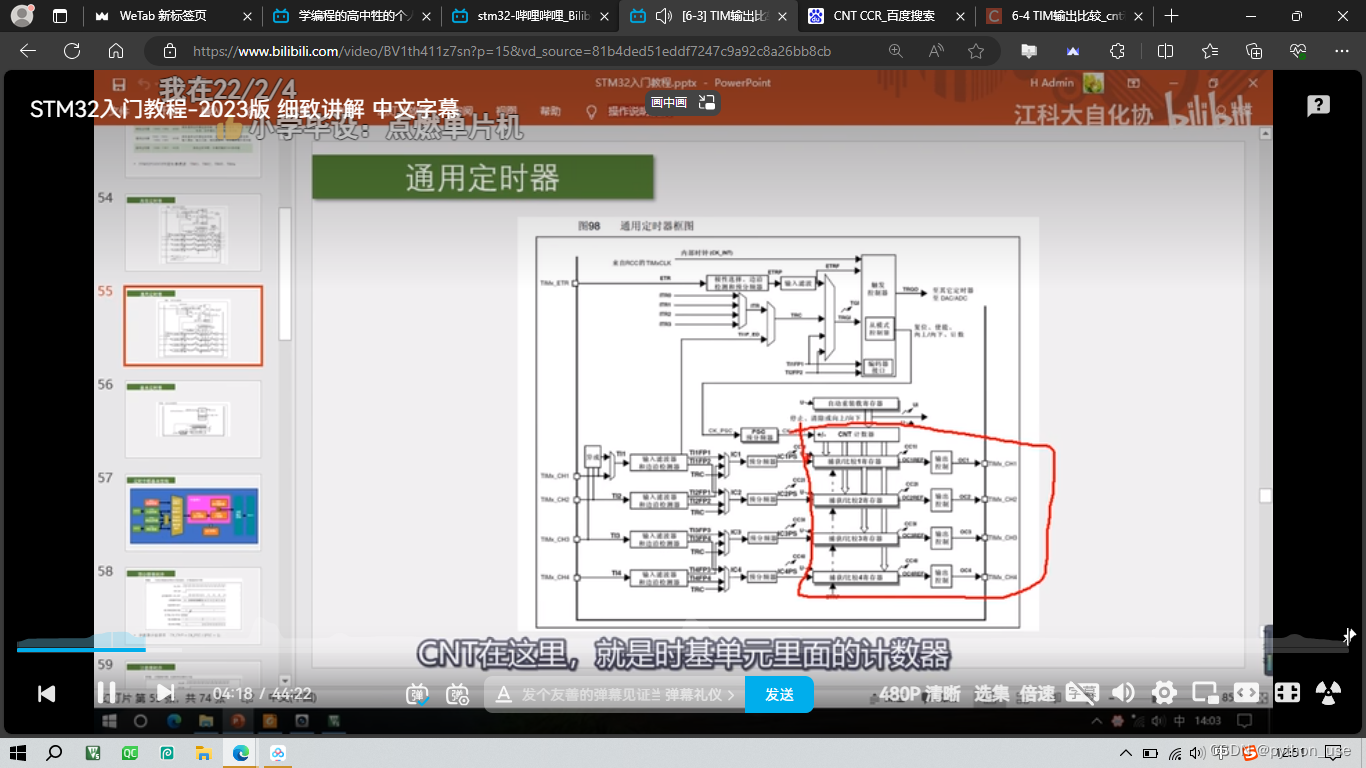Image resolution: width=1366 pixels, height=768 pixels.
Task: Open the 480P 清晰 quality menu
Action: tap(920, 693)
